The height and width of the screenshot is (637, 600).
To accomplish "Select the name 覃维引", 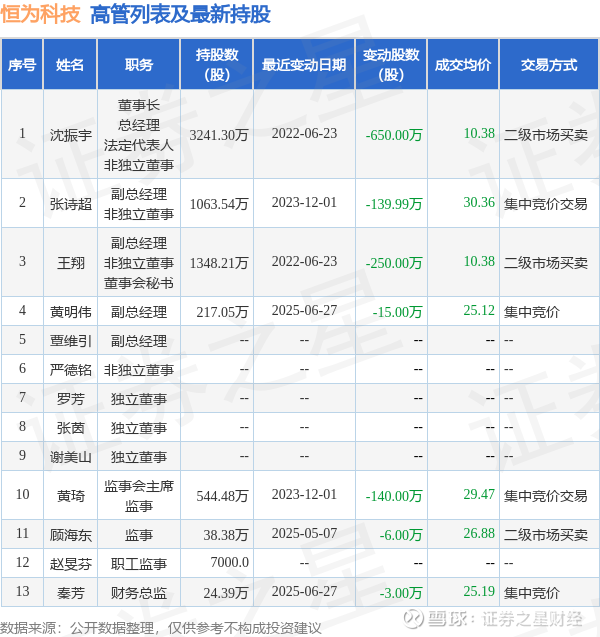I will (71, 340).
